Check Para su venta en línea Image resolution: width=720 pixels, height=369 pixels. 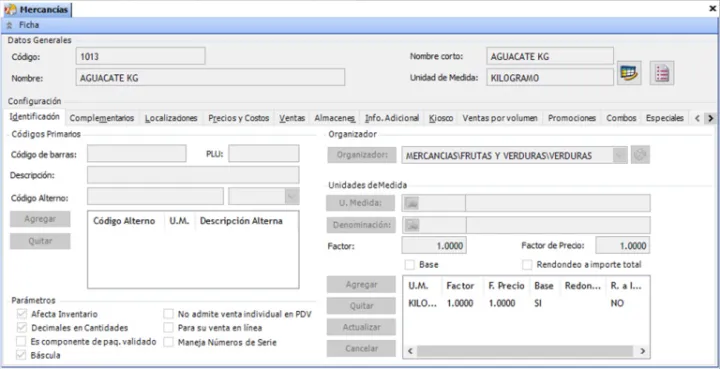pyautogui.click(x=169, y=328)
